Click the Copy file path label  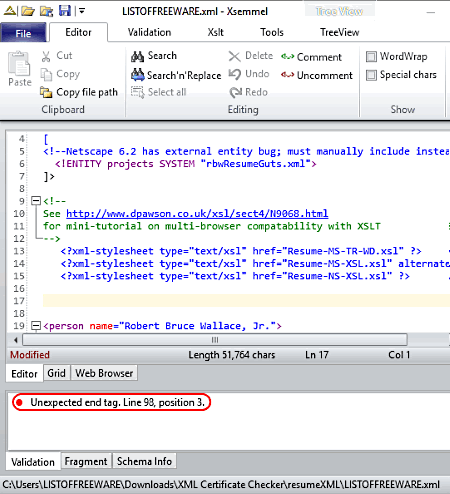point(87,92)
